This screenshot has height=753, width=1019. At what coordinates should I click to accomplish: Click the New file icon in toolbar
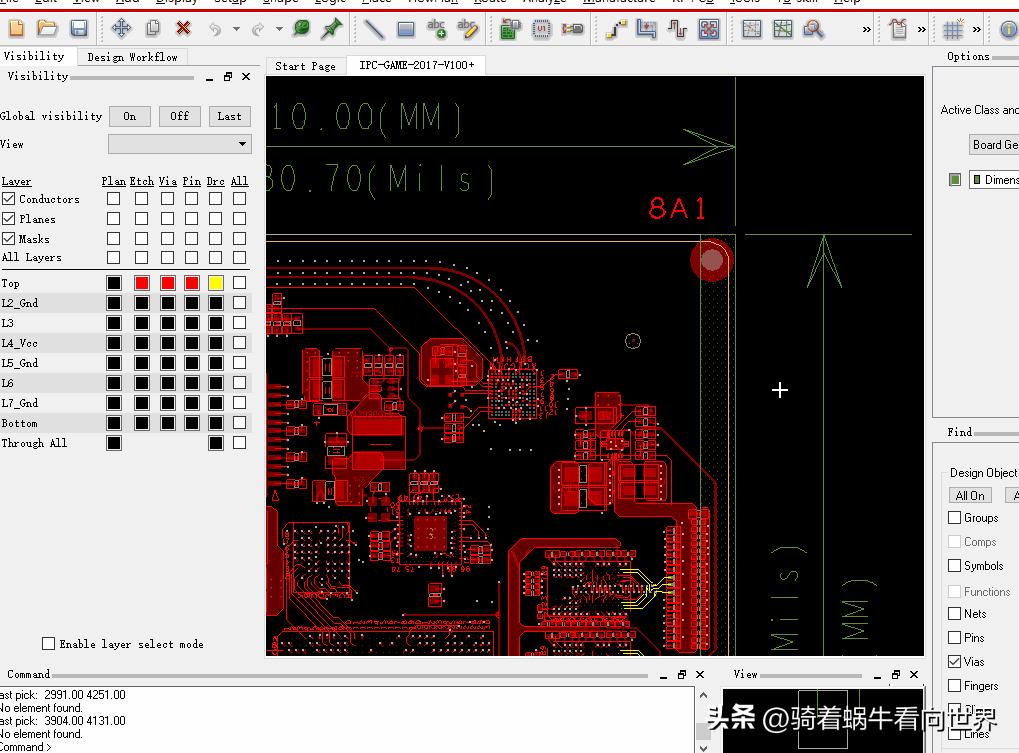tap(16, 29)
